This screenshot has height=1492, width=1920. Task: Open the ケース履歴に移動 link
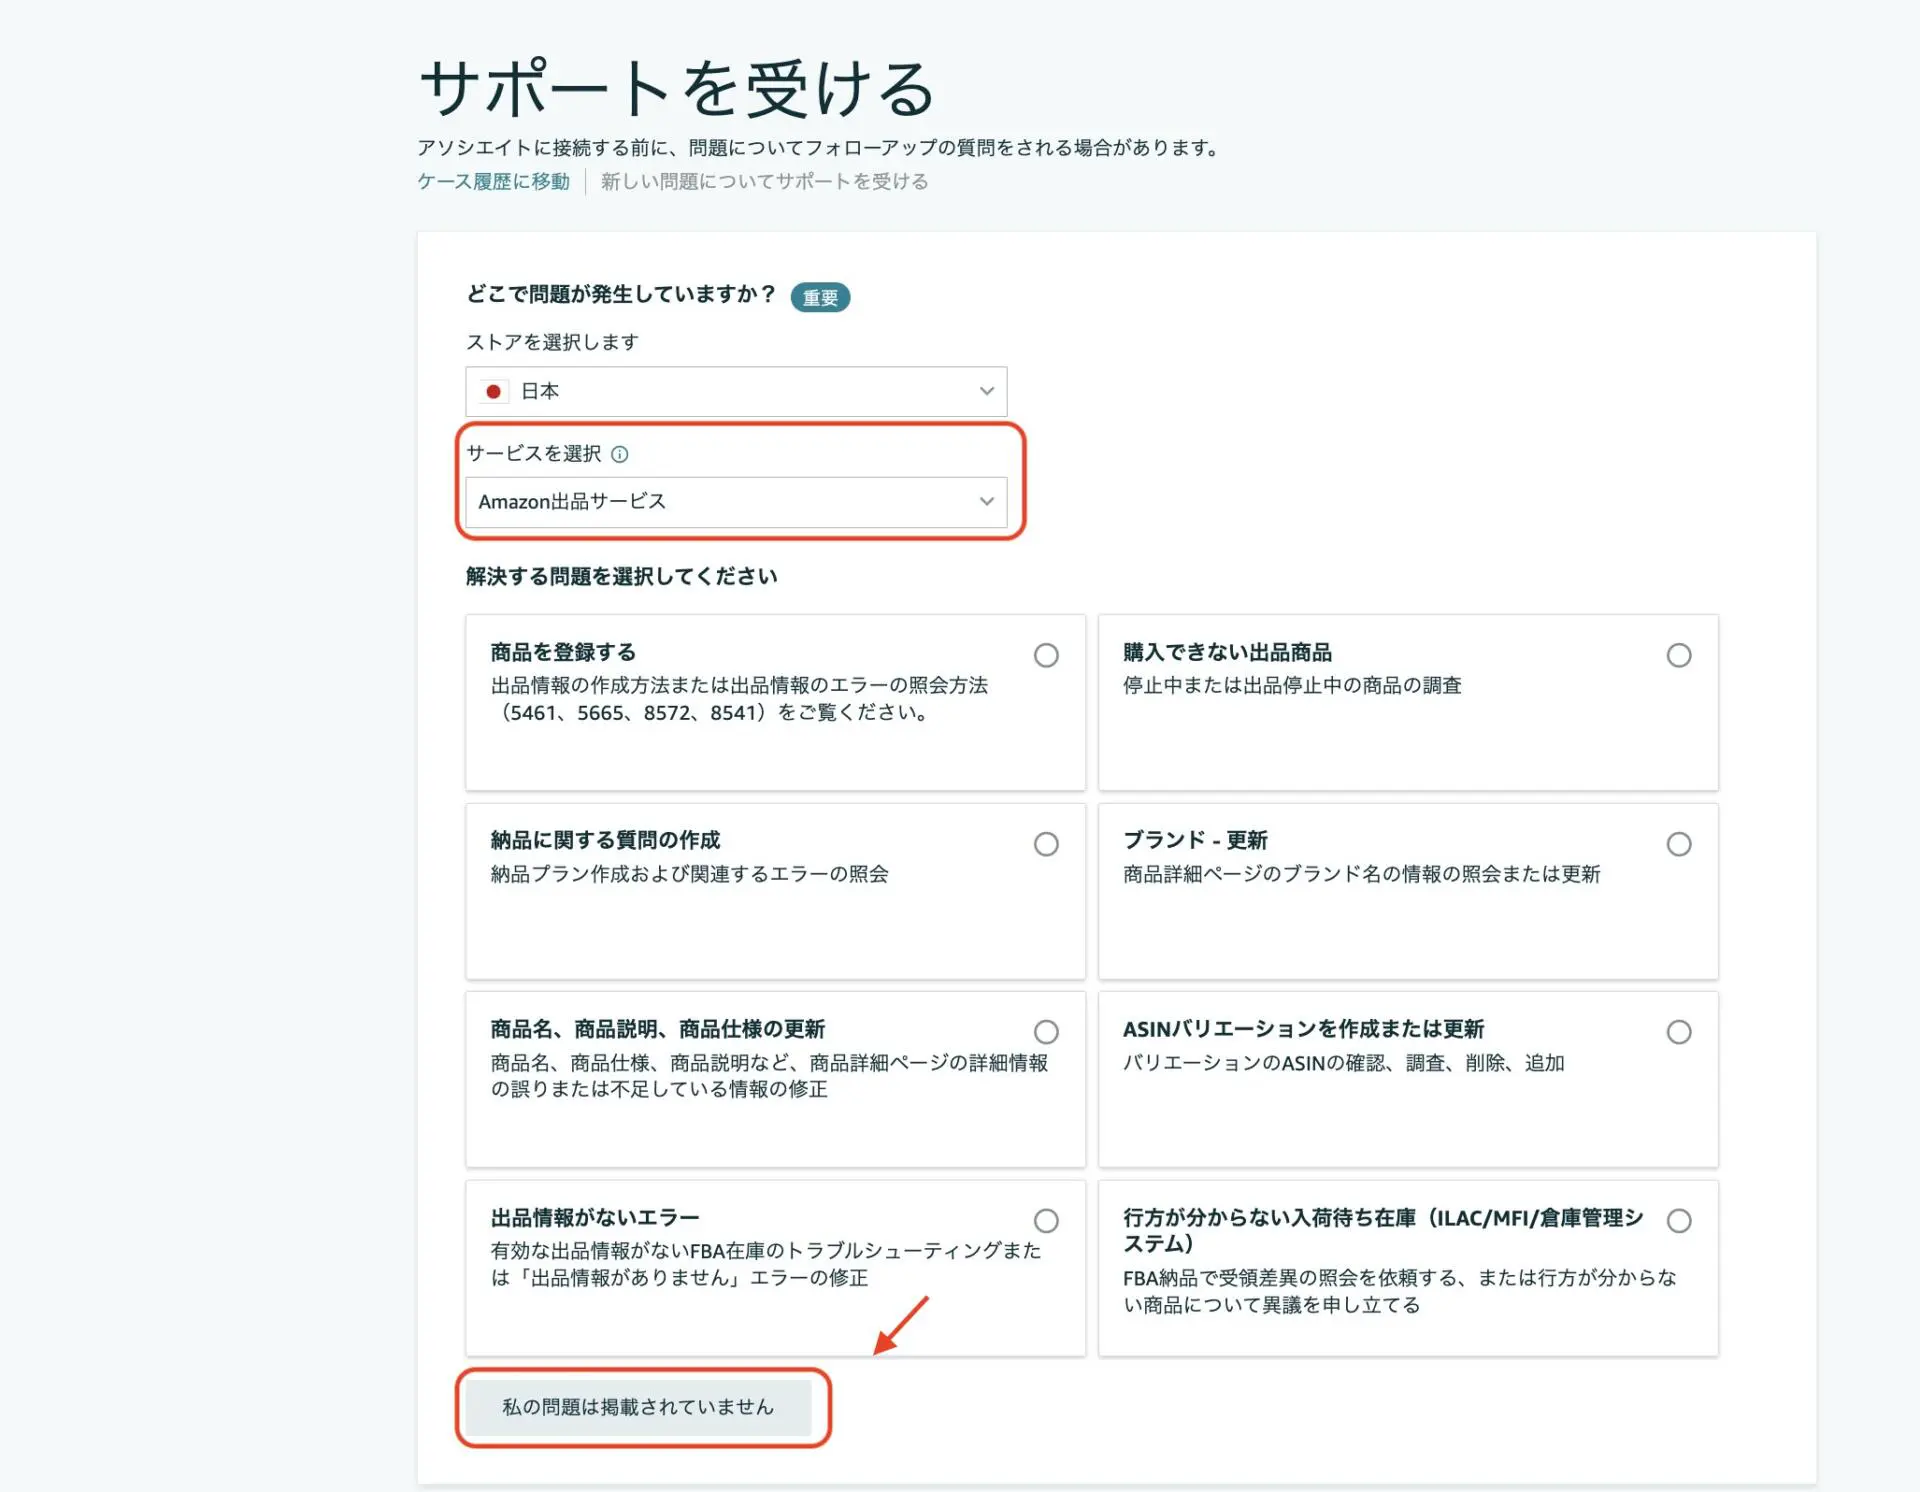pos(494,180)
